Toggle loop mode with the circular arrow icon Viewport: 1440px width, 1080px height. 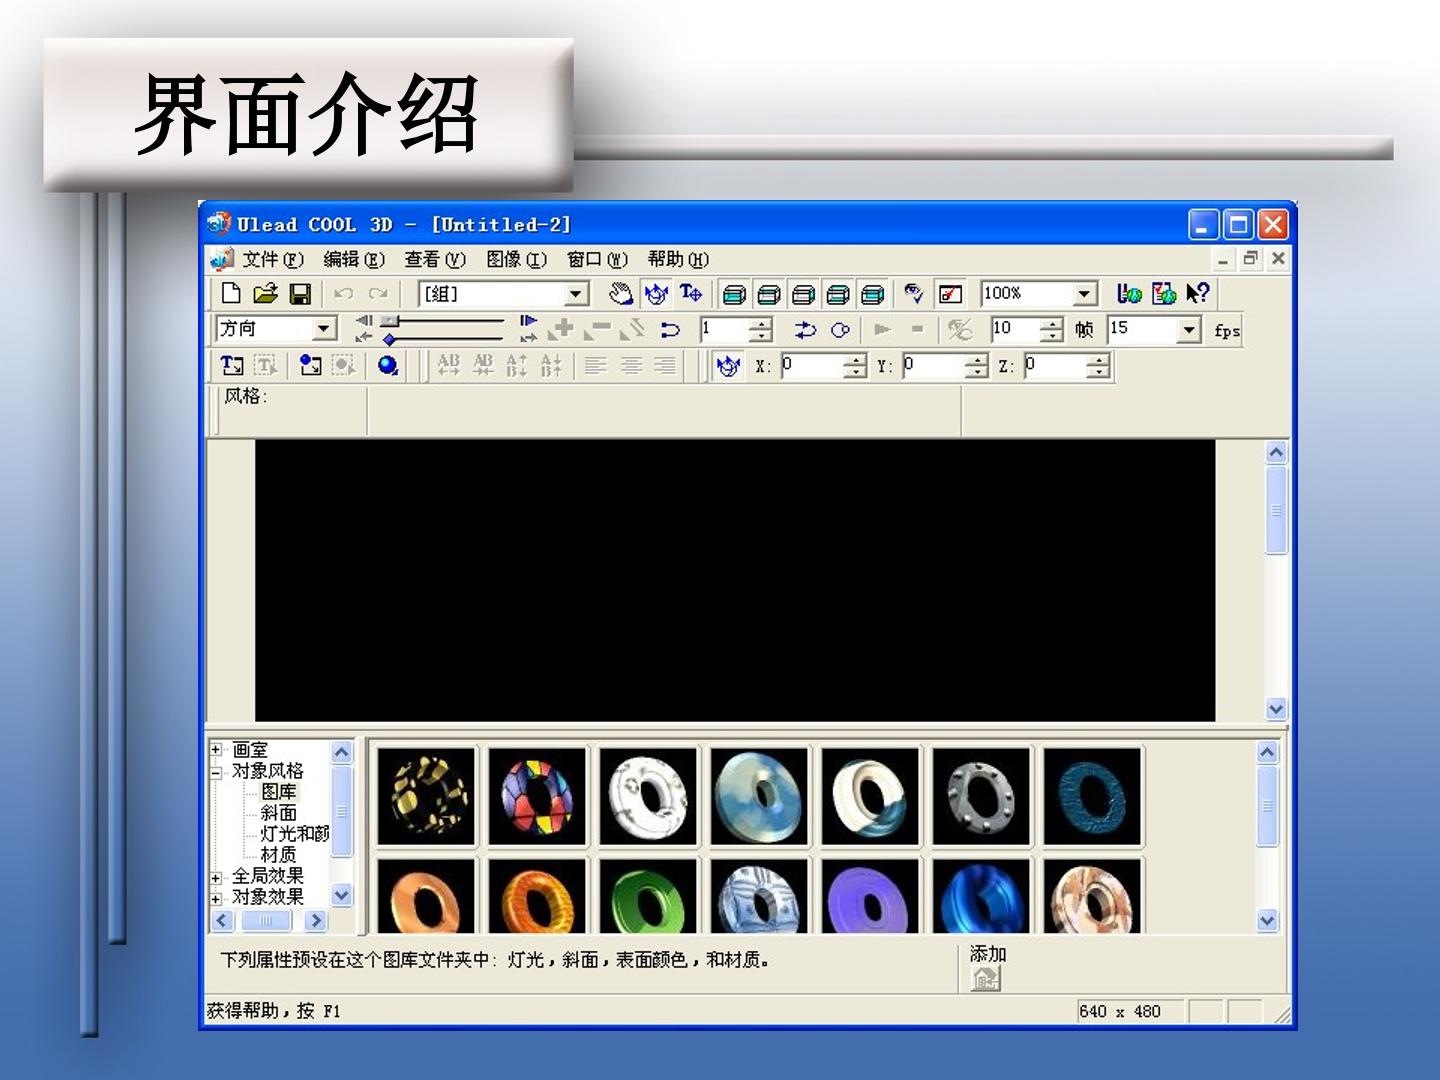click(x=840, y=329)
